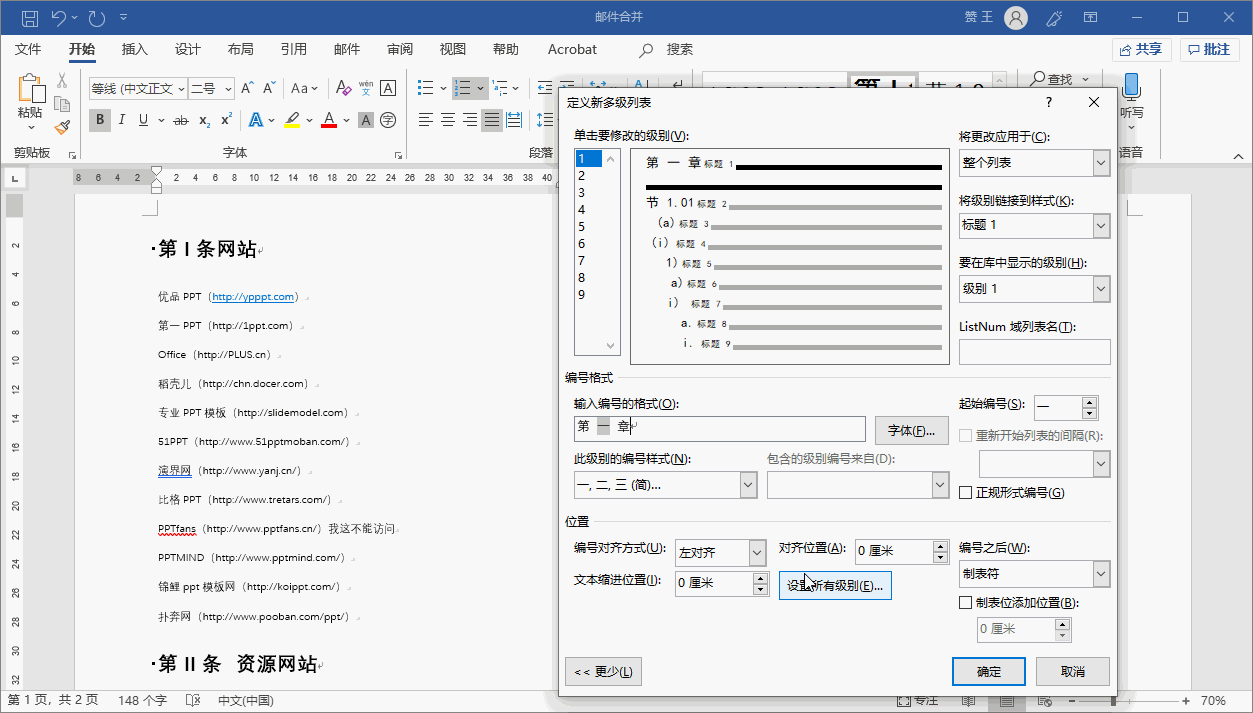Open the 将更改应用于 dropdown

[x=1034, y=163]
